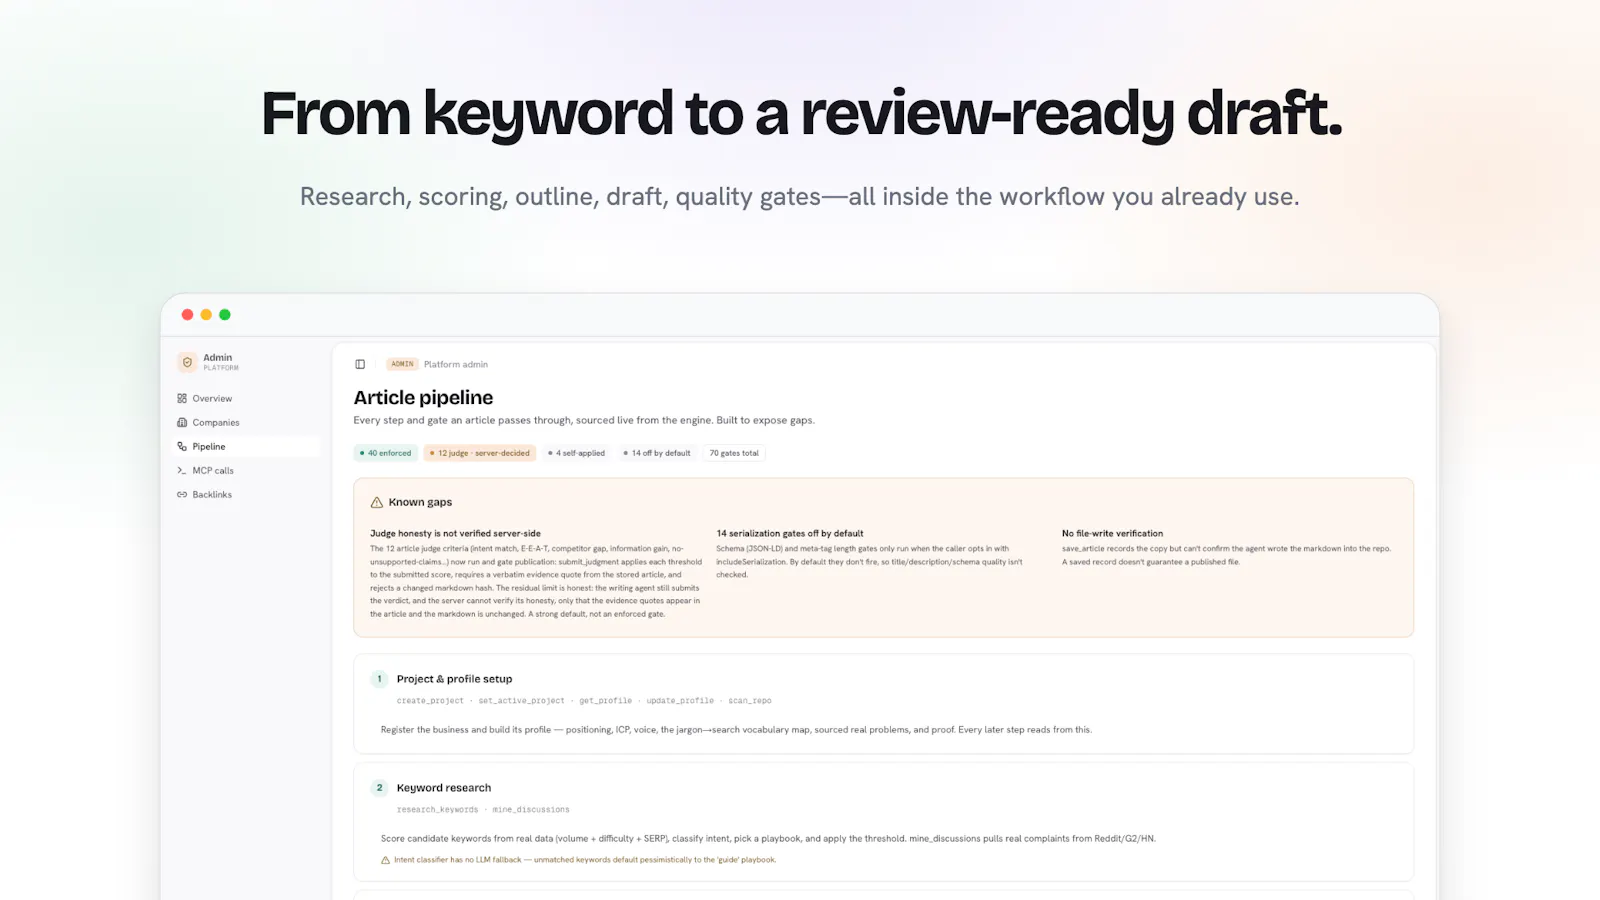
Task: Click step number 1 badge
Action: [x=379, y=679]
